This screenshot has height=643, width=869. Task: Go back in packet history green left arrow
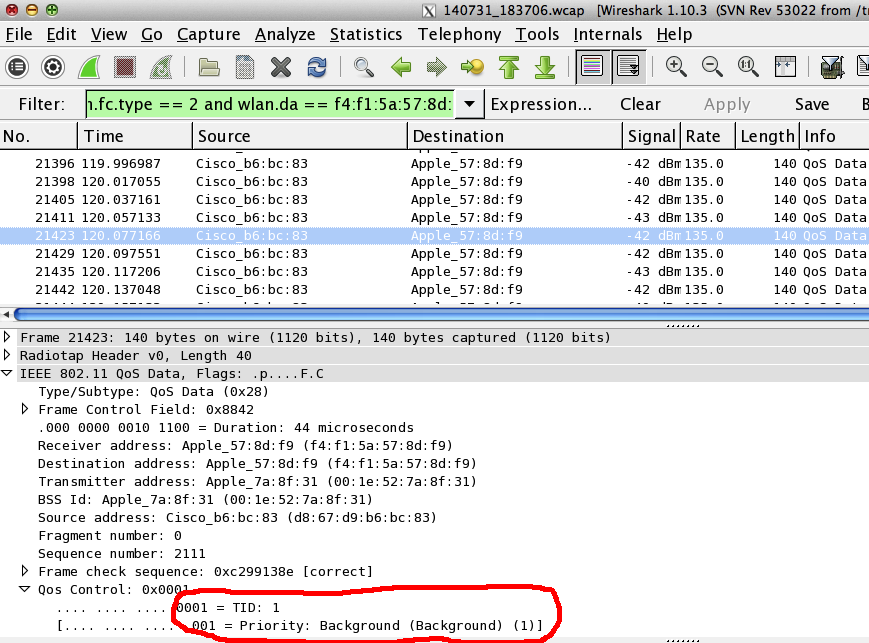pos(401,67)
